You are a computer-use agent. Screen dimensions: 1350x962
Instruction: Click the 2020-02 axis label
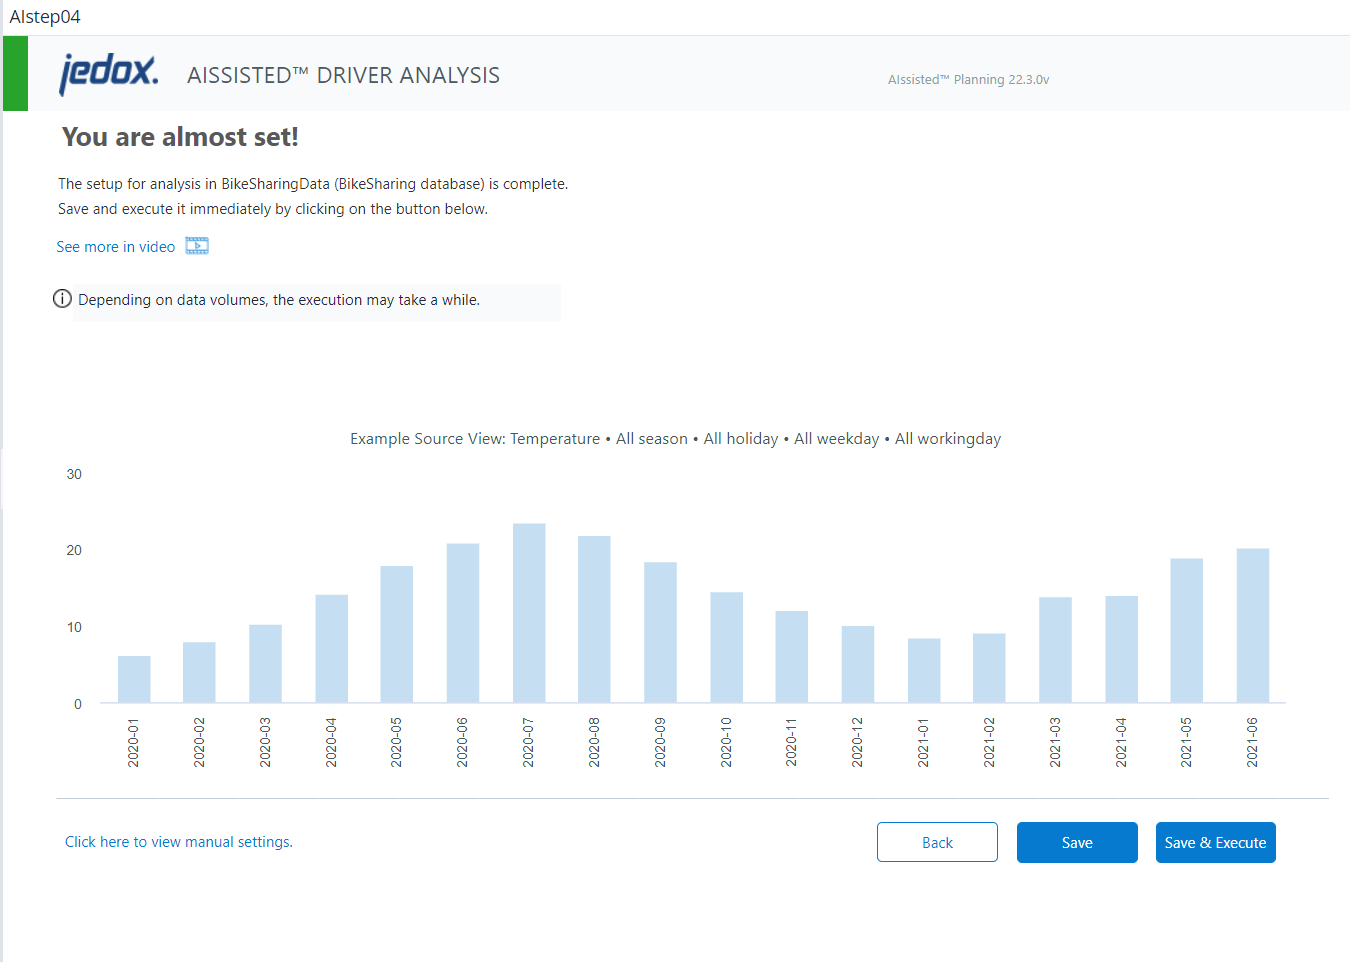(x=199, y=742)
